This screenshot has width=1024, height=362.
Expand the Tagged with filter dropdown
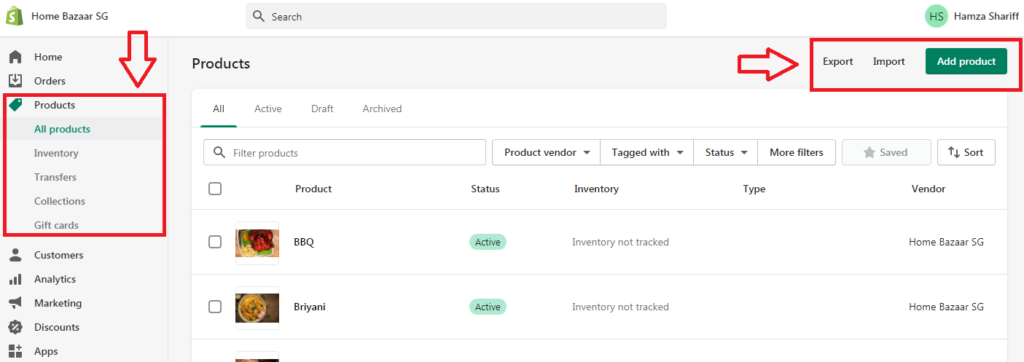tap(647, 152)
